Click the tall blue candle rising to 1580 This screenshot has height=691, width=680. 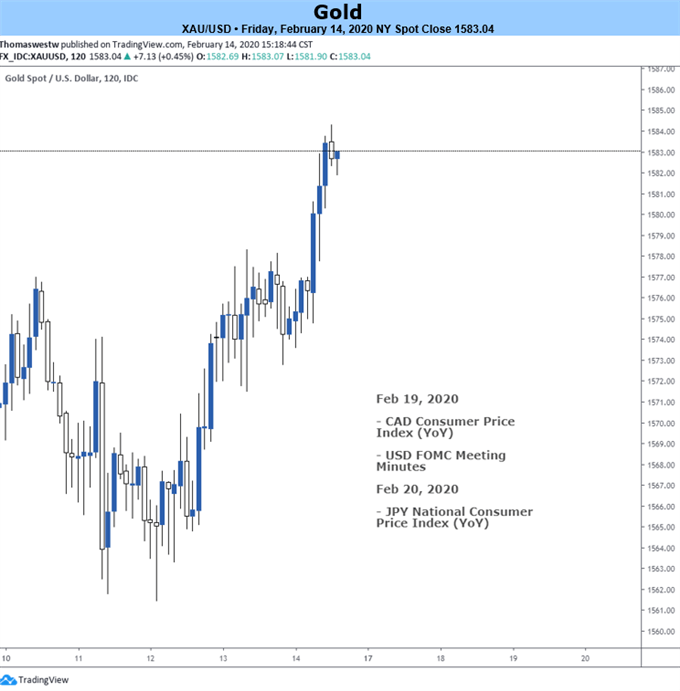click(313, 253)
